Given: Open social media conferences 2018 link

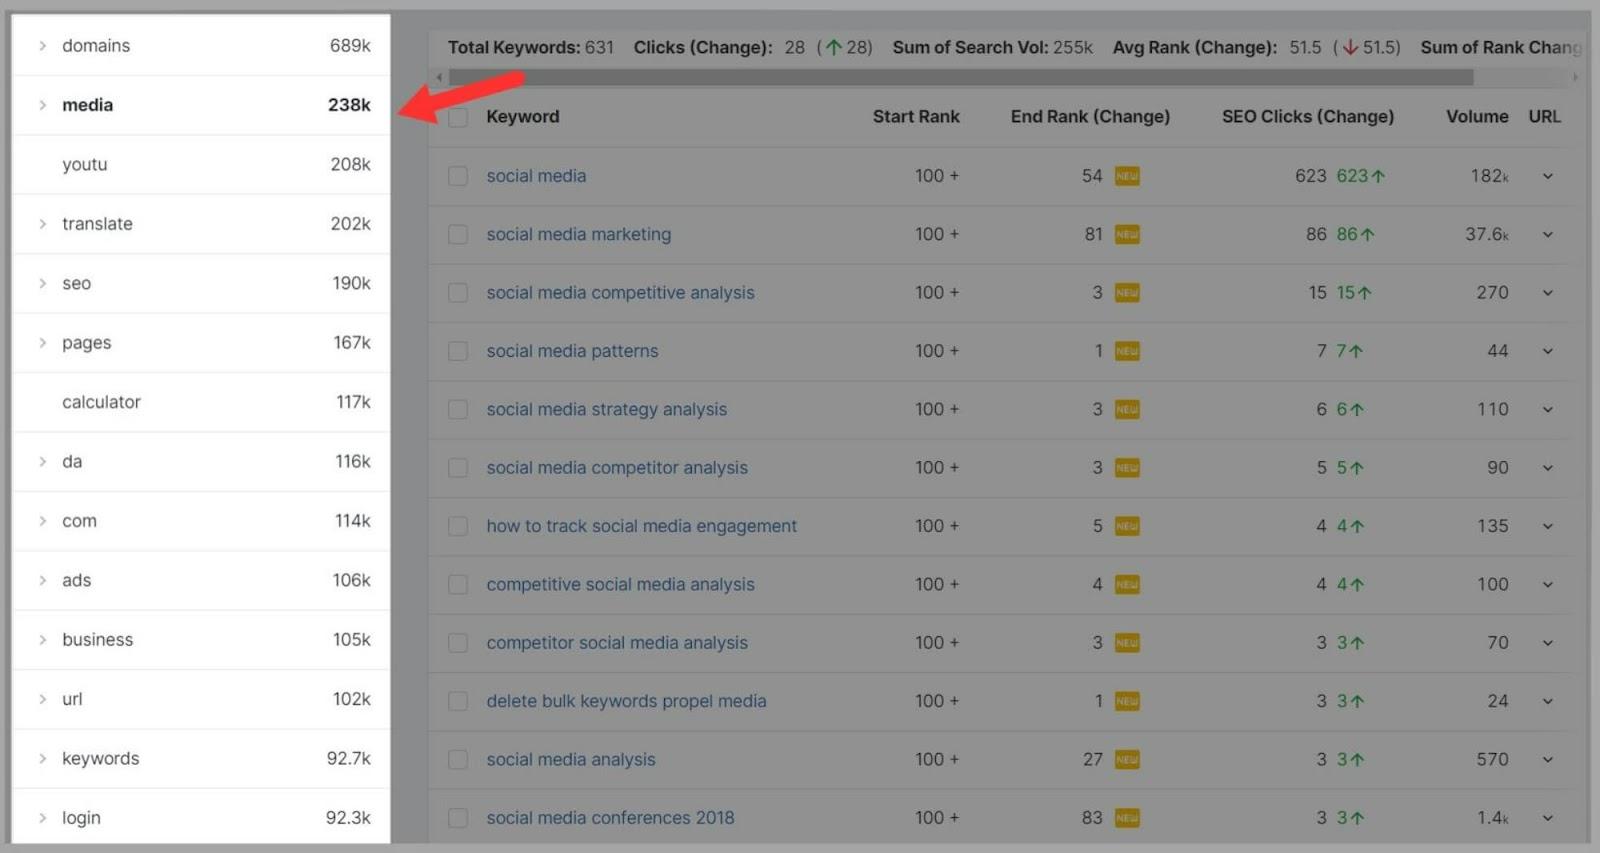Looking at the screenshot, I should [x=610, y=818].
